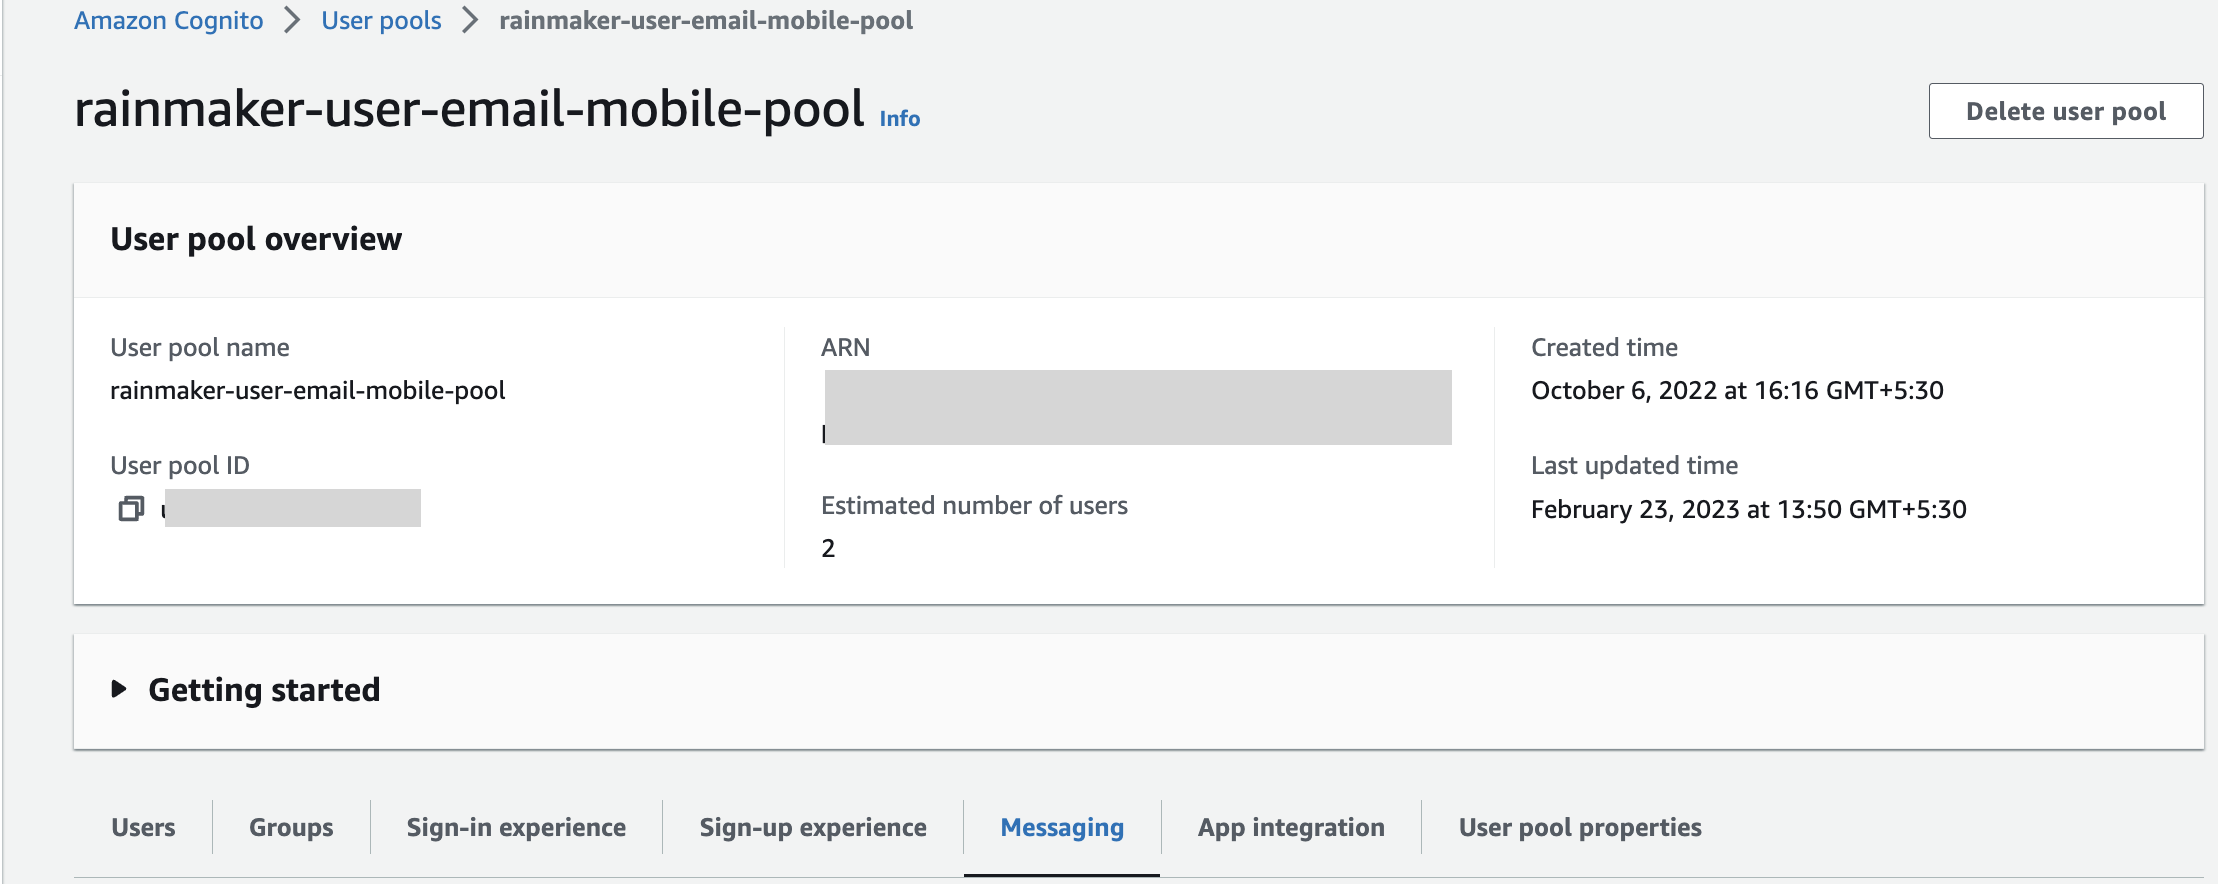Viewport: 2218px width, 884px height.
Task: Switch to App integration tab
Action: click(x=1291, y=827)
